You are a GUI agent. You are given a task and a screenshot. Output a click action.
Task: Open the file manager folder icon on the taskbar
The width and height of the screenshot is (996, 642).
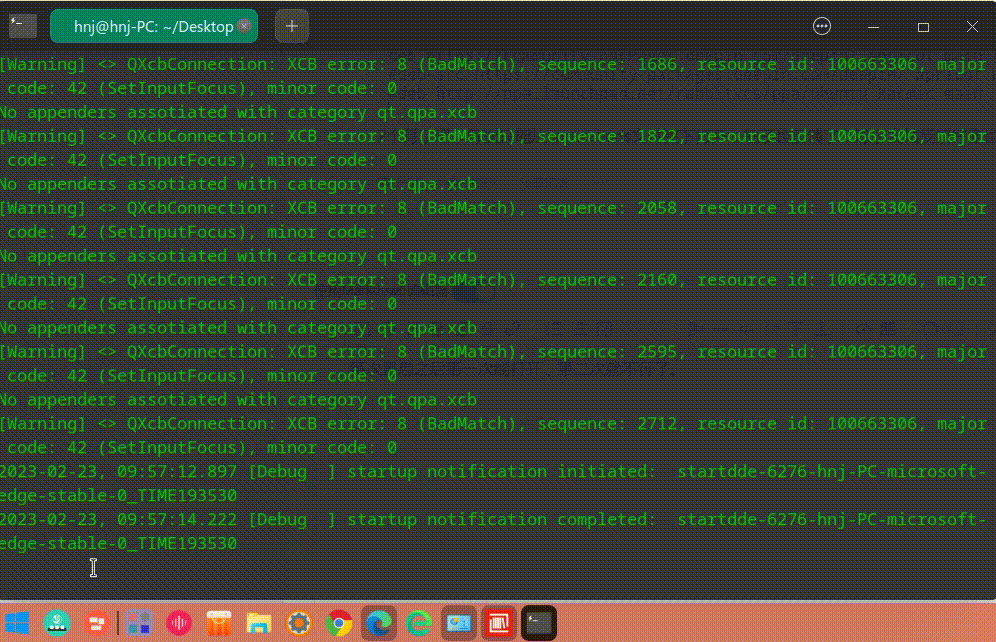(259, 624)
